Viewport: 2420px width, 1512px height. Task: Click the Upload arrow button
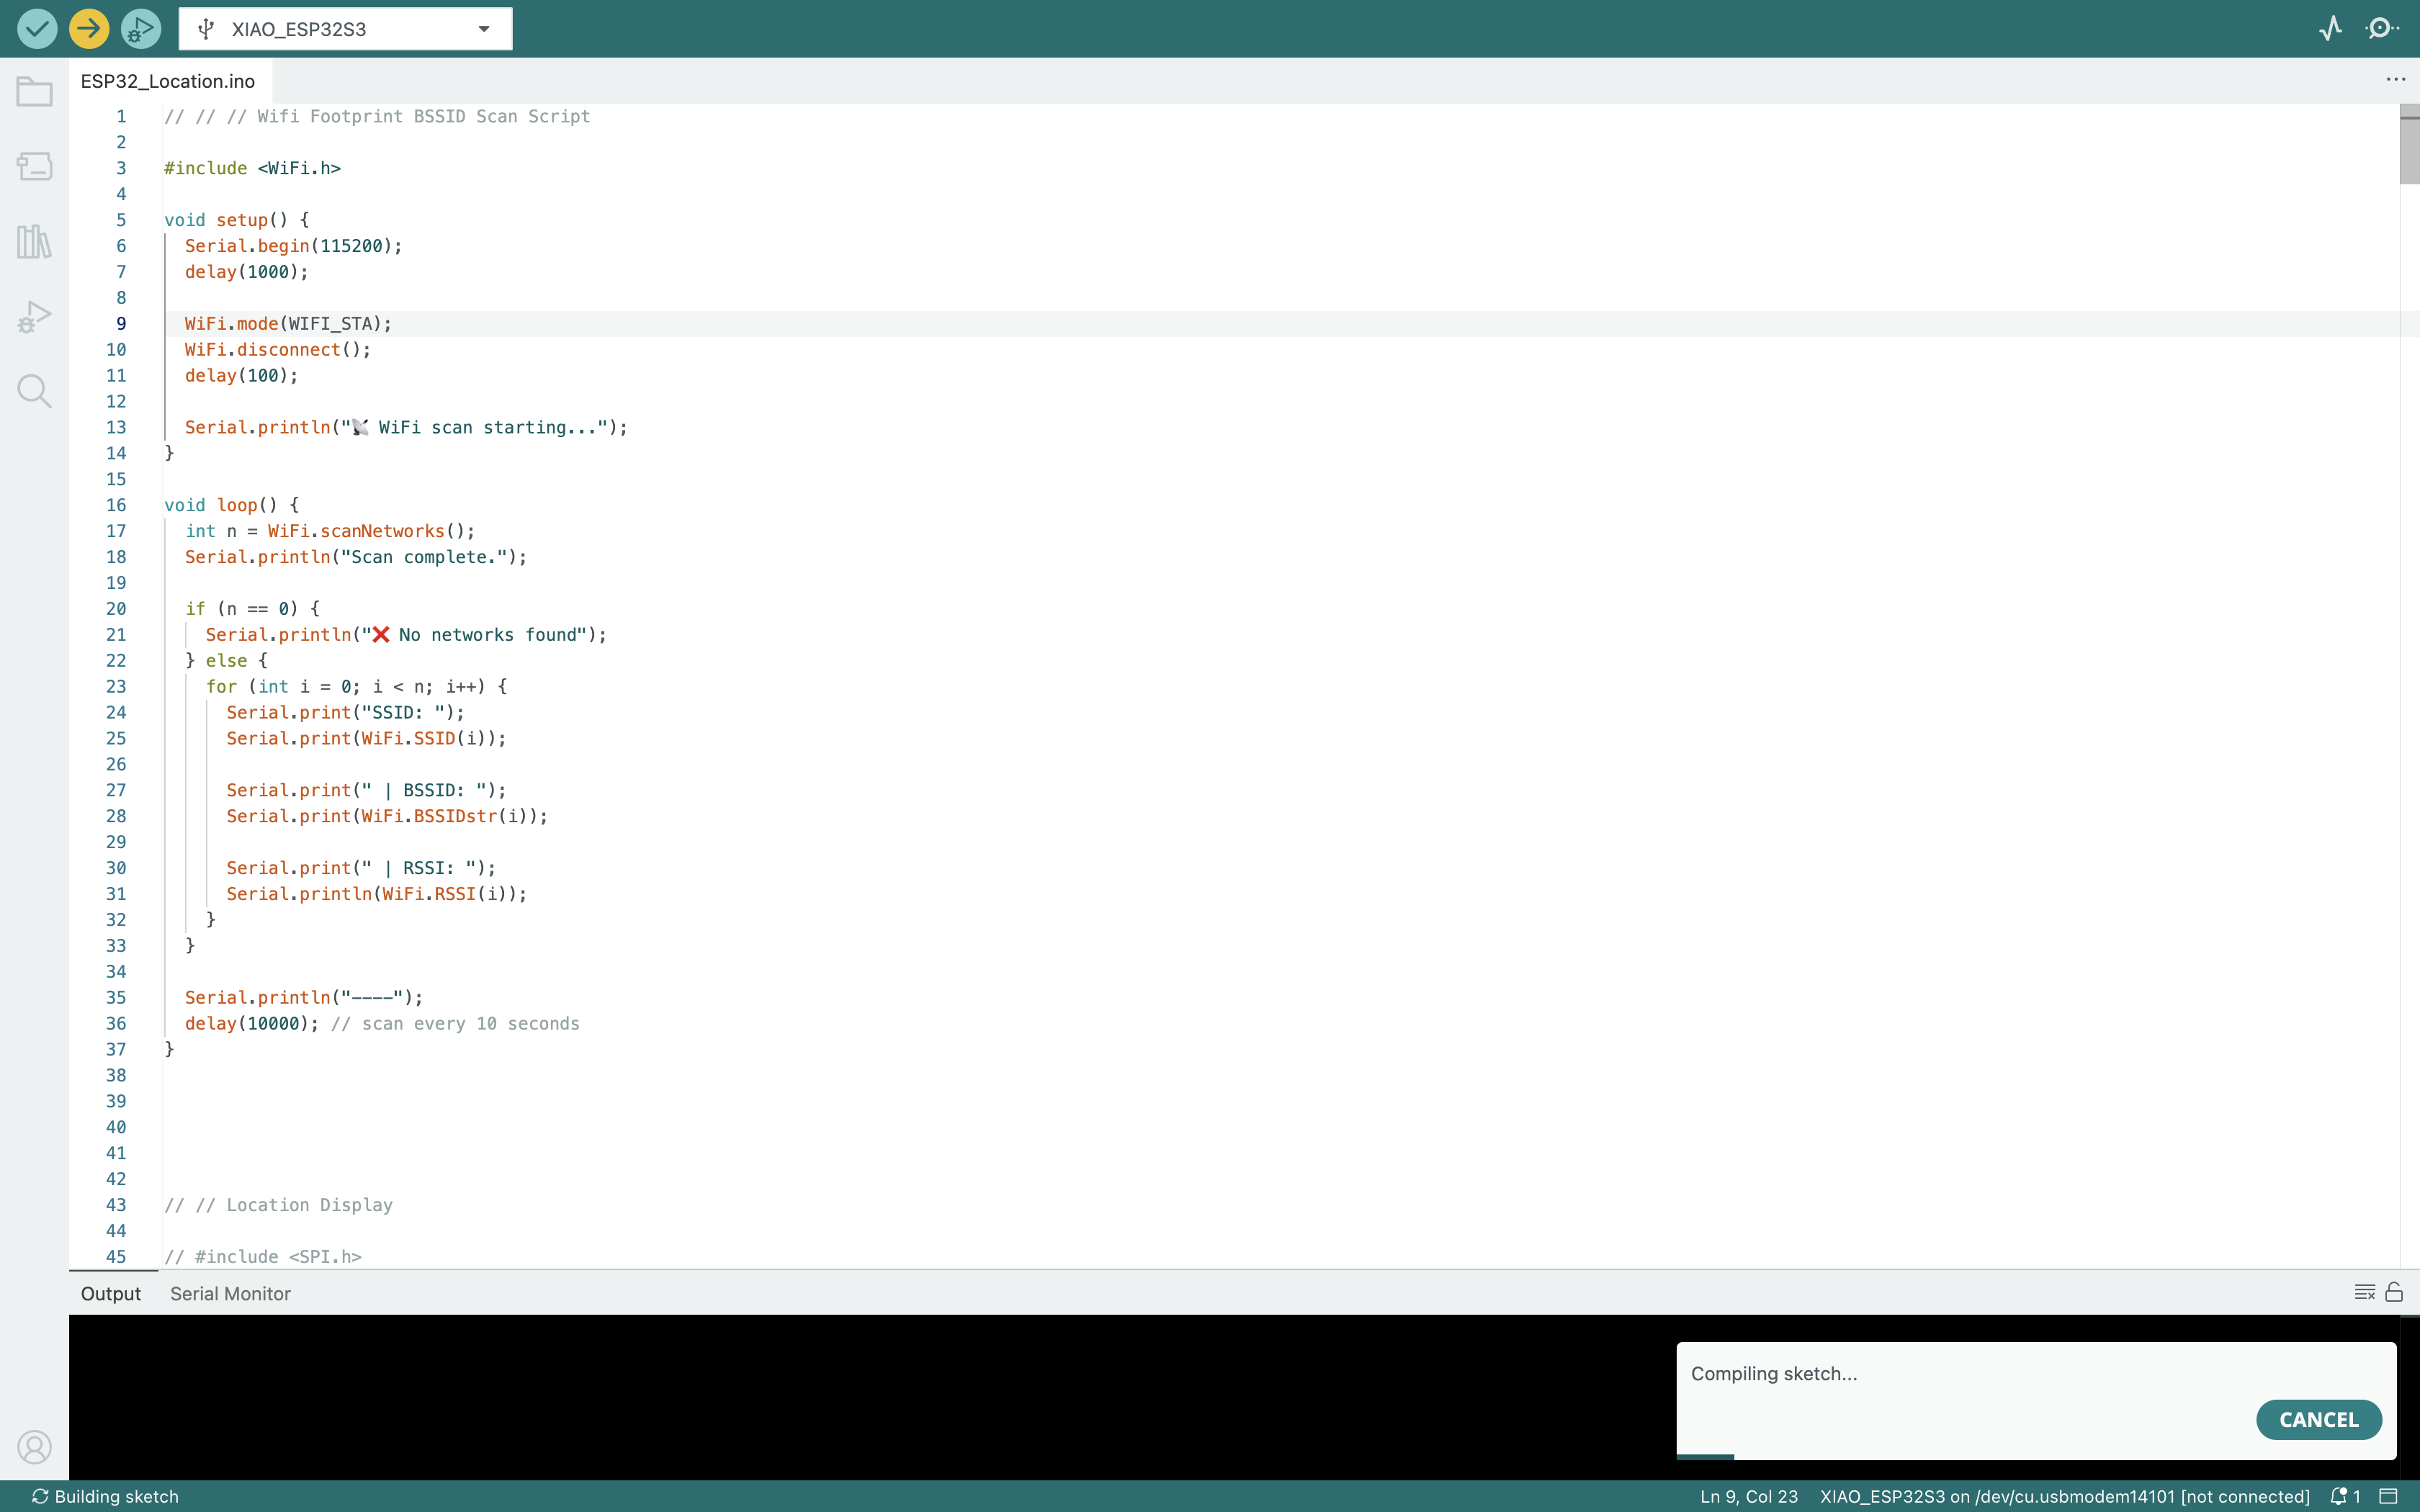pos(89,29)
